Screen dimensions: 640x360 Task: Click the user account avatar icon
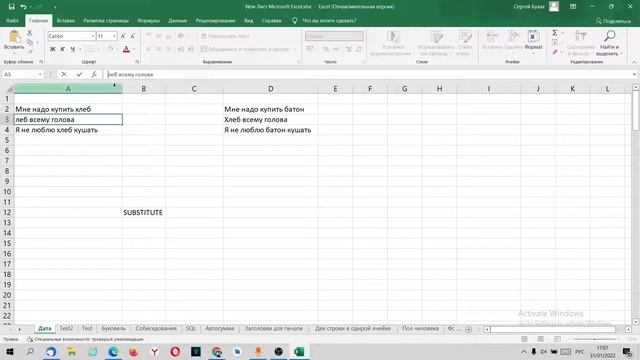[x=554, y=7]
